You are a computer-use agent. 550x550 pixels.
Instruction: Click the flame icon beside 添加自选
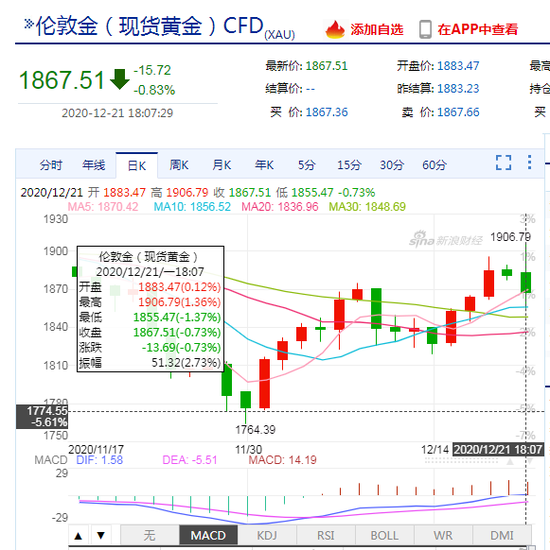(335, 29)
